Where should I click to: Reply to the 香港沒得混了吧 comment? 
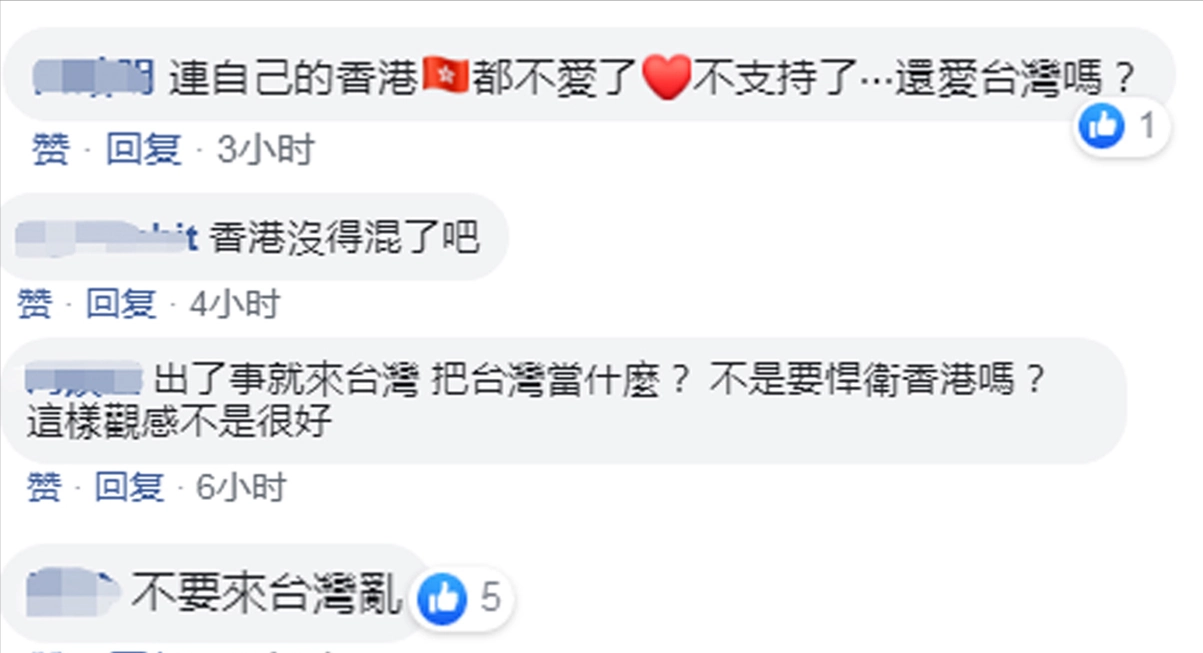tap(121, 304)
